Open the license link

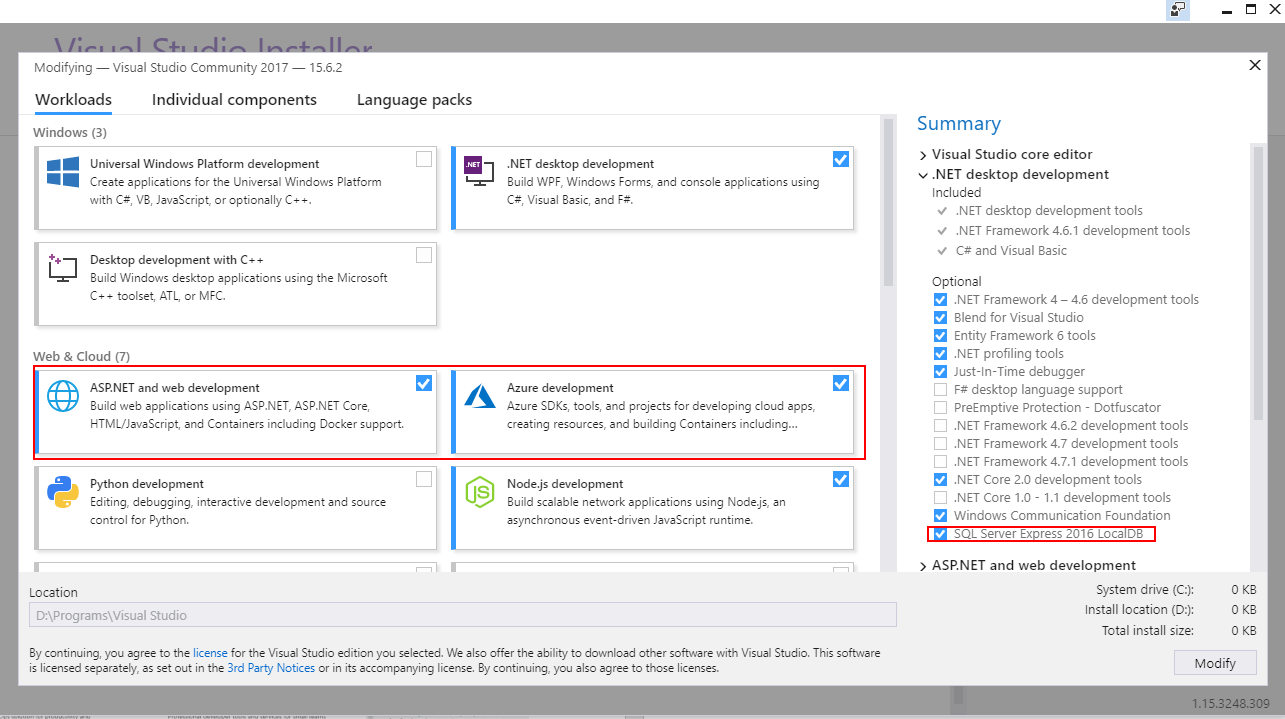(210, 653)
